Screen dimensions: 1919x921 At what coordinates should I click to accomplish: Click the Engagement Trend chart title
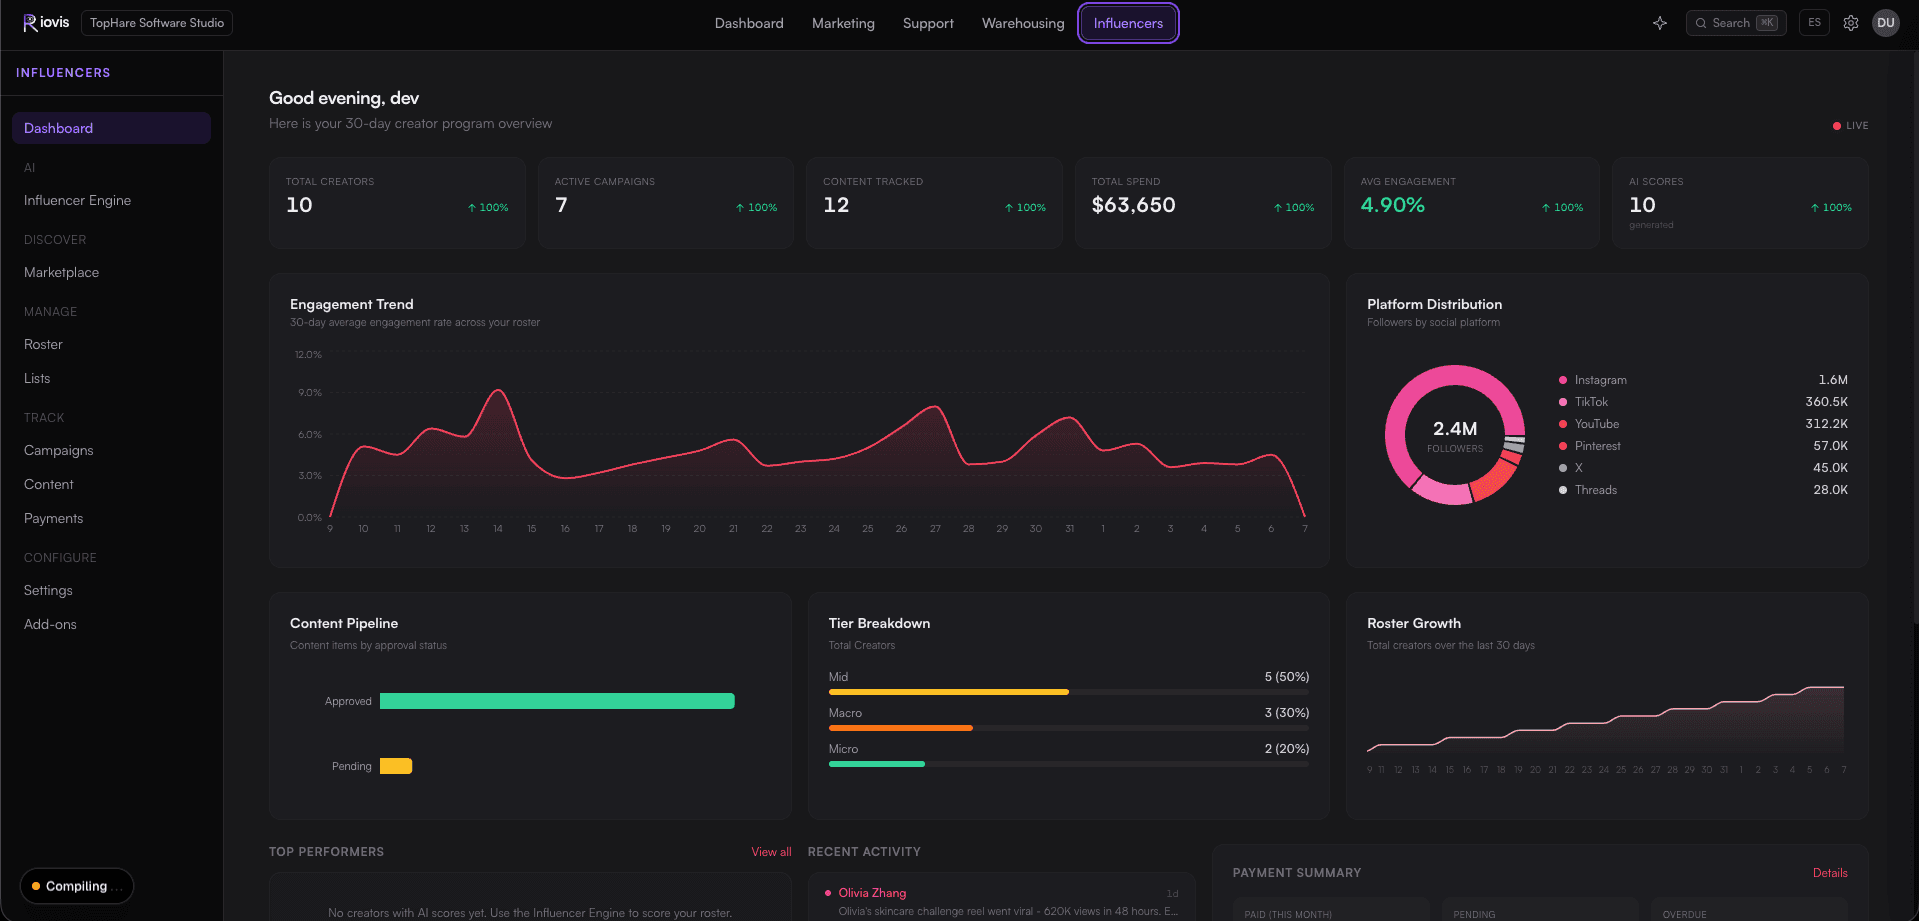click(x=351, y=304)
